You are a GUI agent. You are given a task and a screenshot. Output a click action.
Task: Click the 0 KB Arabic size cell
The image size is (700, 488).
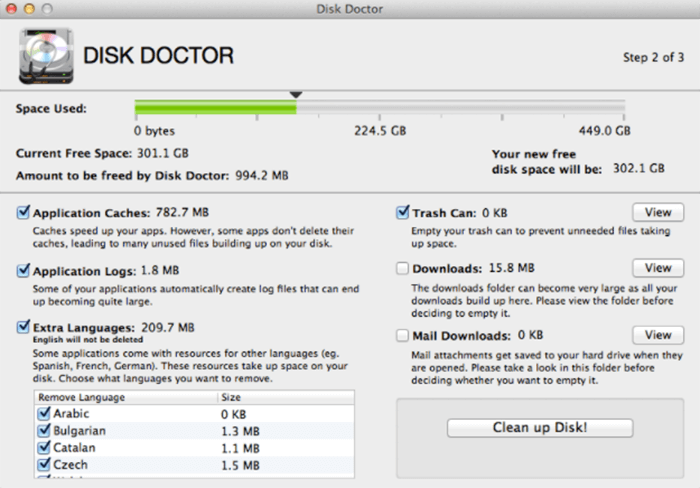click(233, 414)
